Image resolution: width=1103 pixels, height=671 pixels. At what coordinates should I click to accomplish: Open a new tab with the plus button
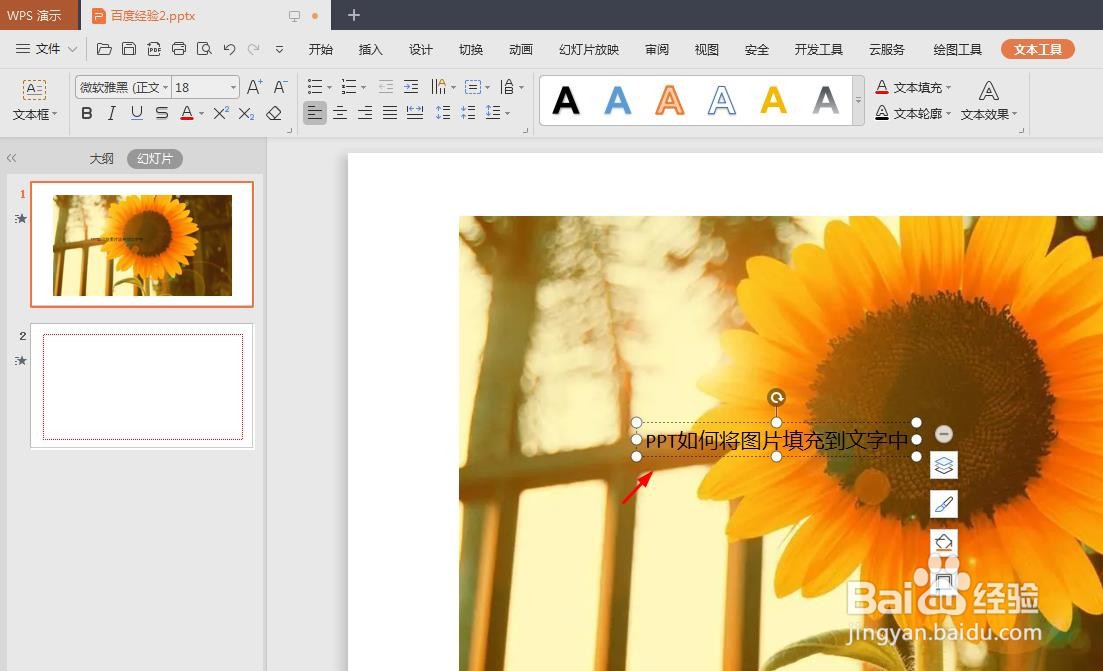click(x=354, y=15)
